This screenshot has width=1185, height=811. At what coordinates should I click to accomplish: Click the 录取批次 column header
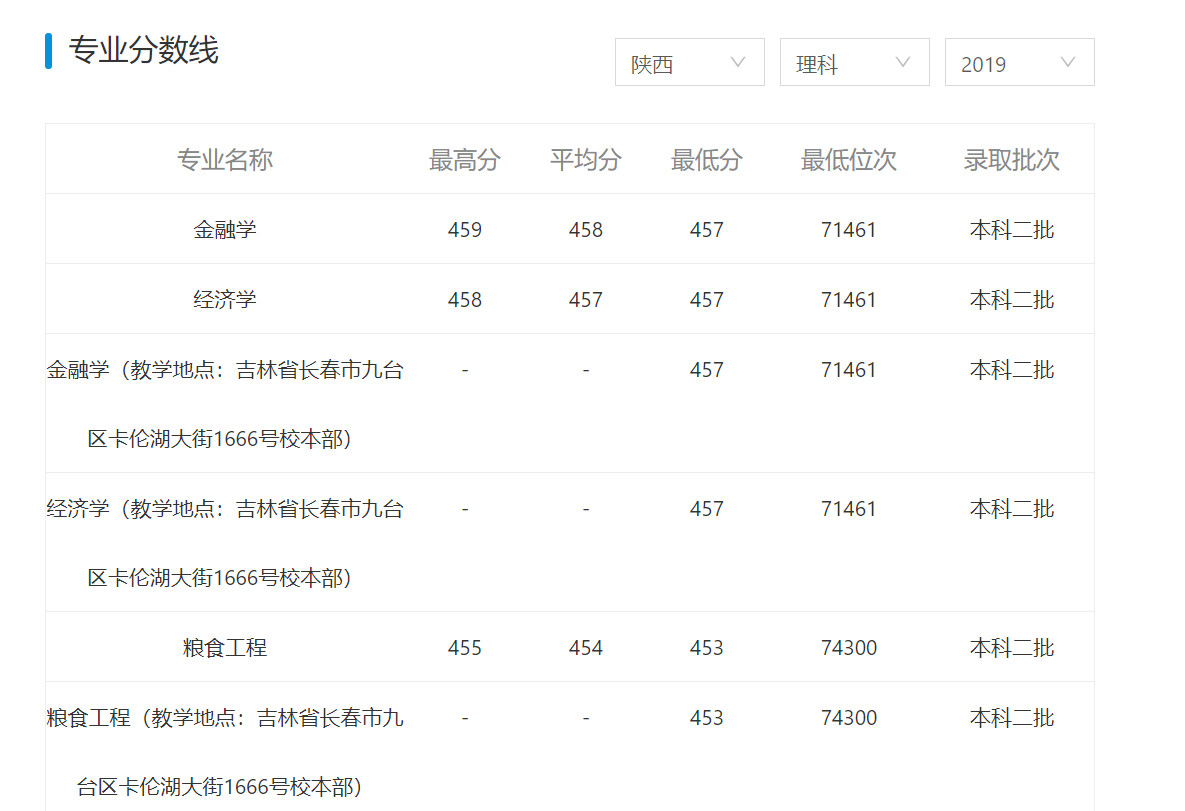tap(1010, 158)
